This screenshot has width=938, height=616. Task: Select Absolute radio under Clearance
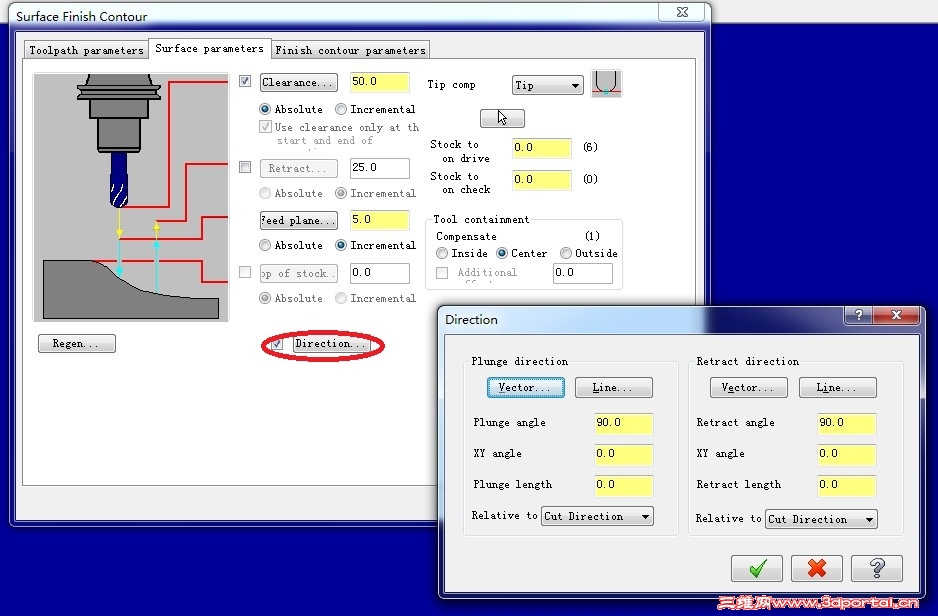[x=265, y=109]
